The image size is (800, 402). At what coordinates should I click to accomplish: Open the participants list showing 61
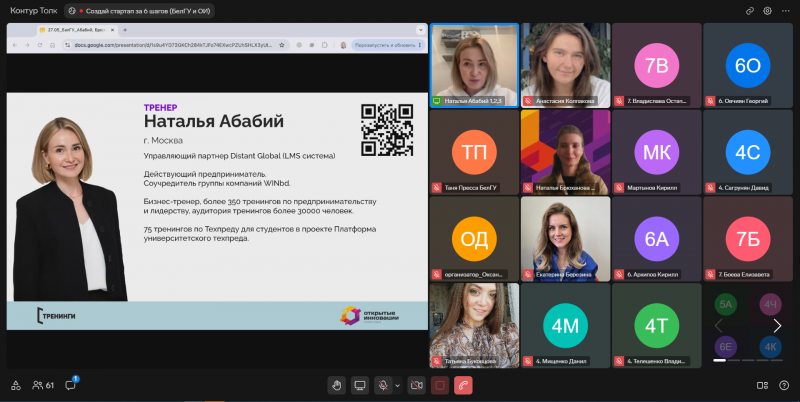pyautogui.click(x=43, y=385)
